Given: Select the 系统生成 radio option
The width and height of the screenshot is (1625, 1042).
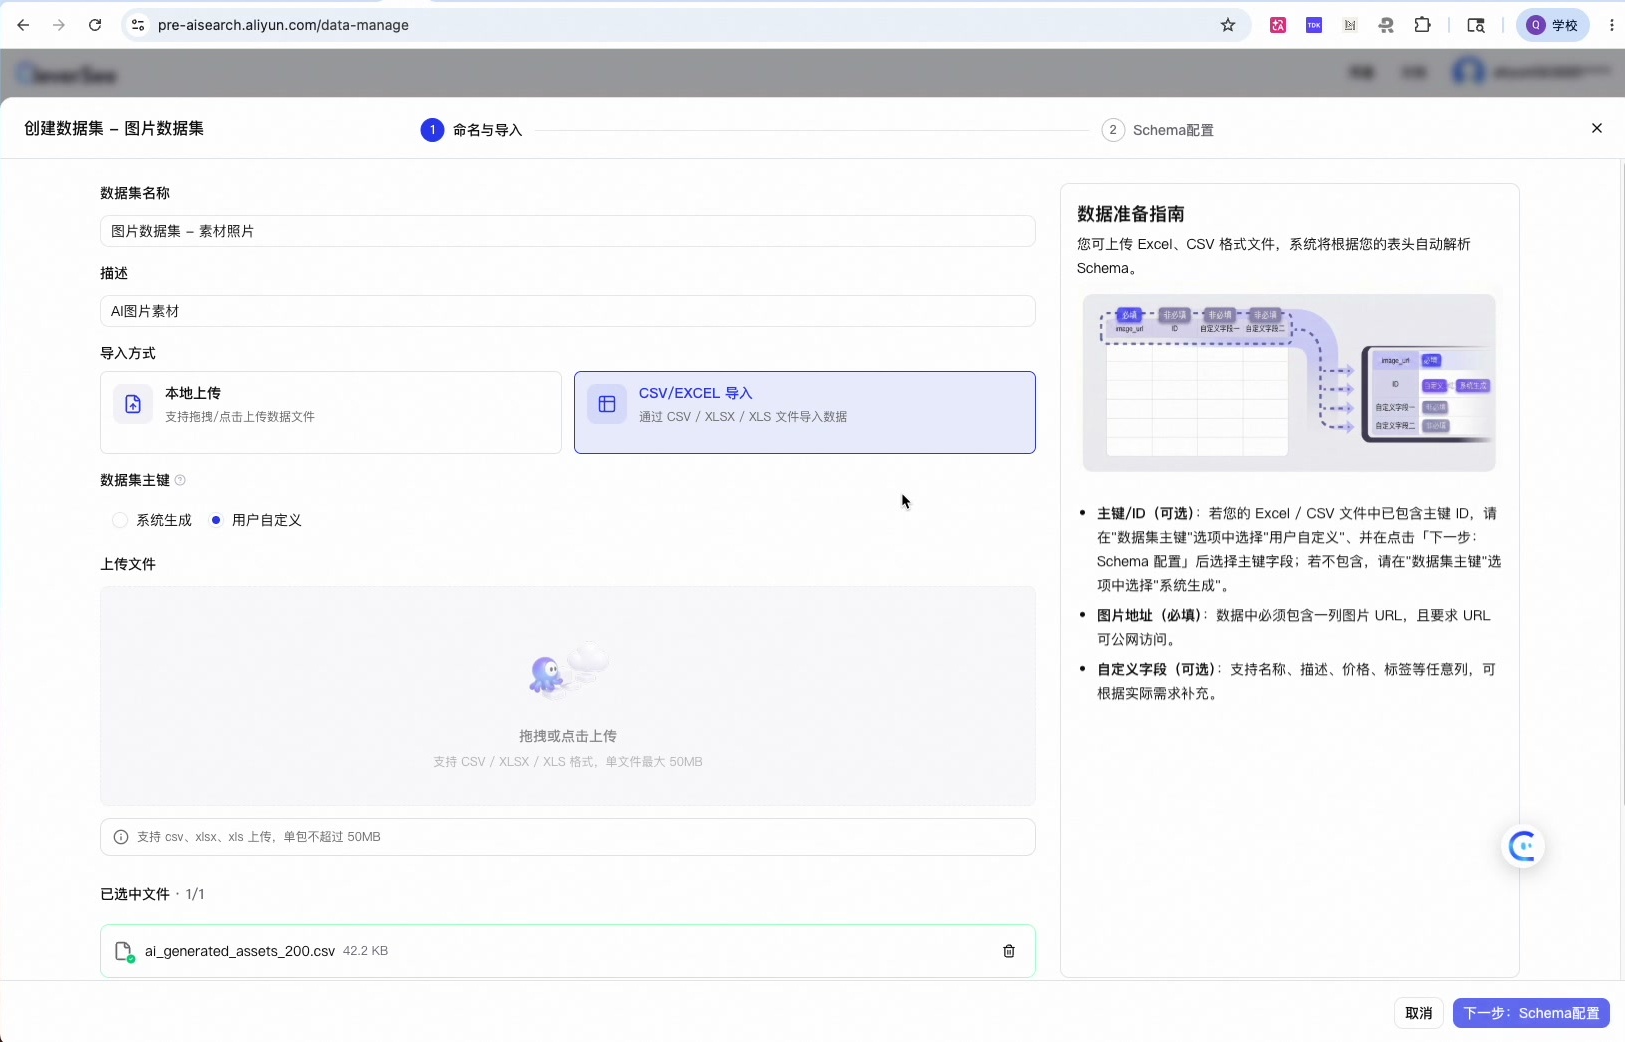Looking at the screenshot, I should (152, 520).
